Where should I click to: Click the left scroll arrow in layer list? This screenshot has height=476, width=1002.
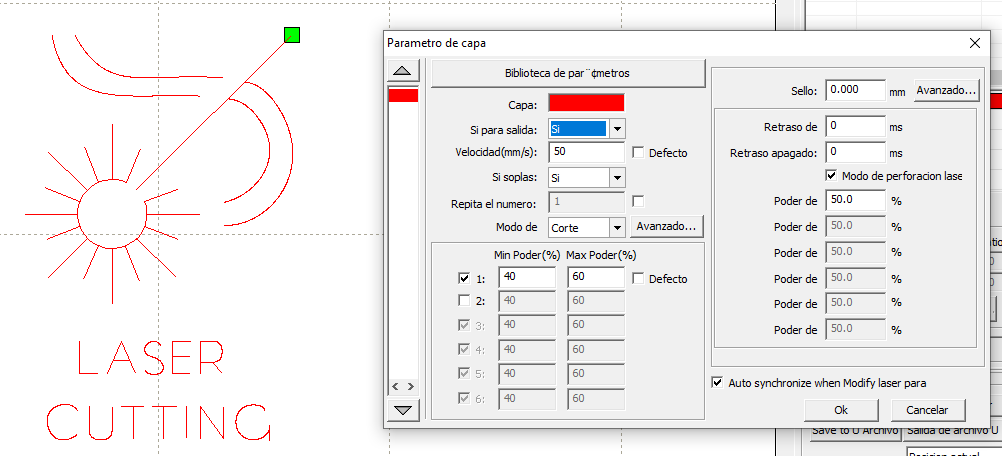pos(396,387)
